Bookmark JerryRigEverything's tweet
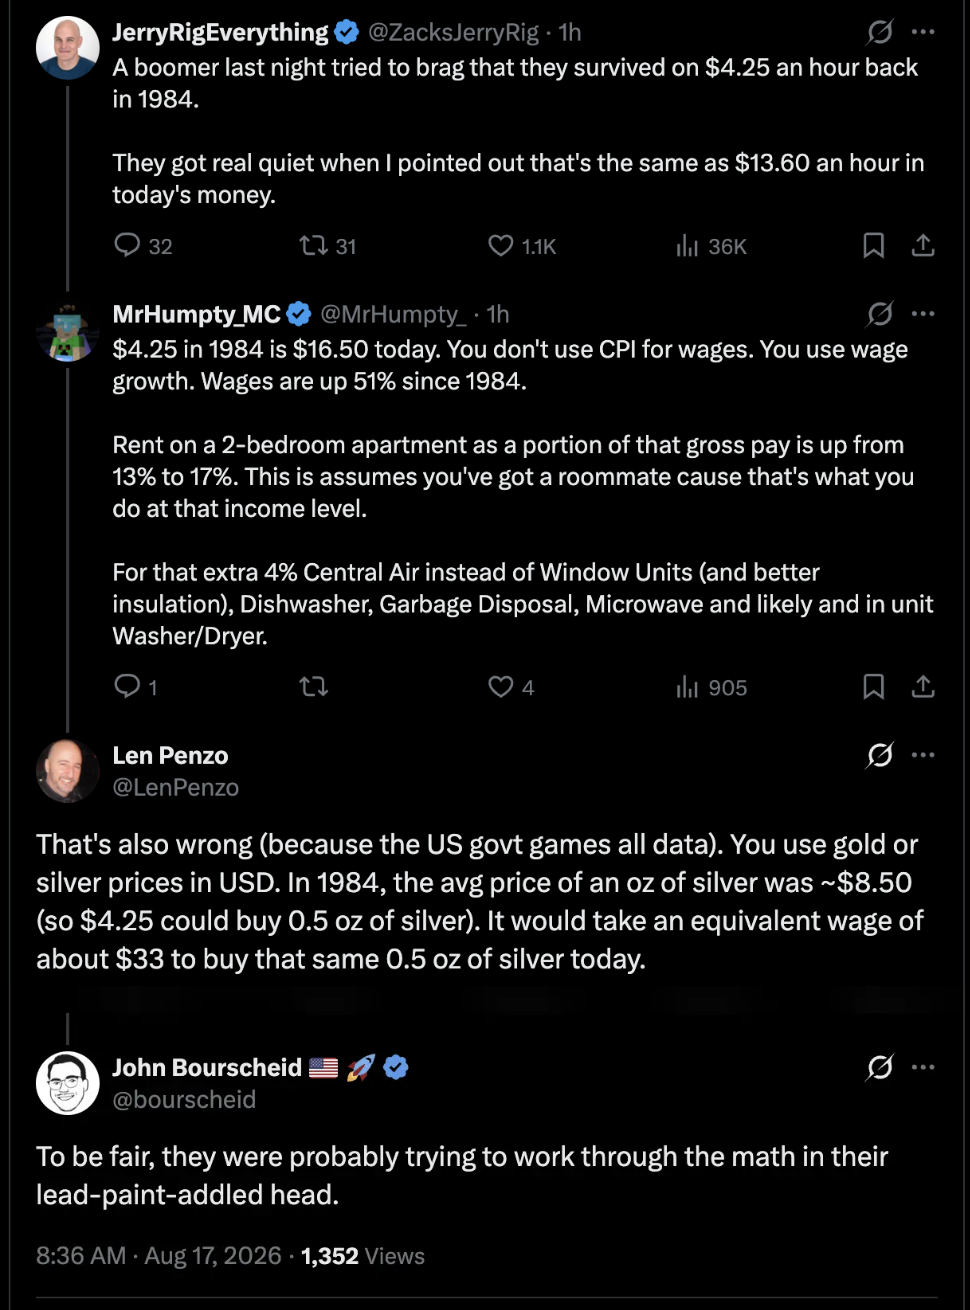 click(873, 245)
